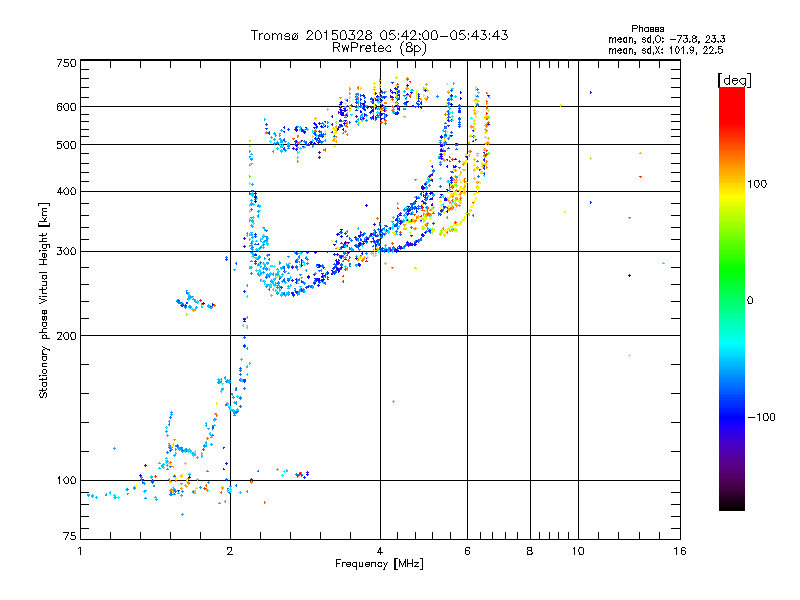Click the phase colorbar gradient

[732, 298]
